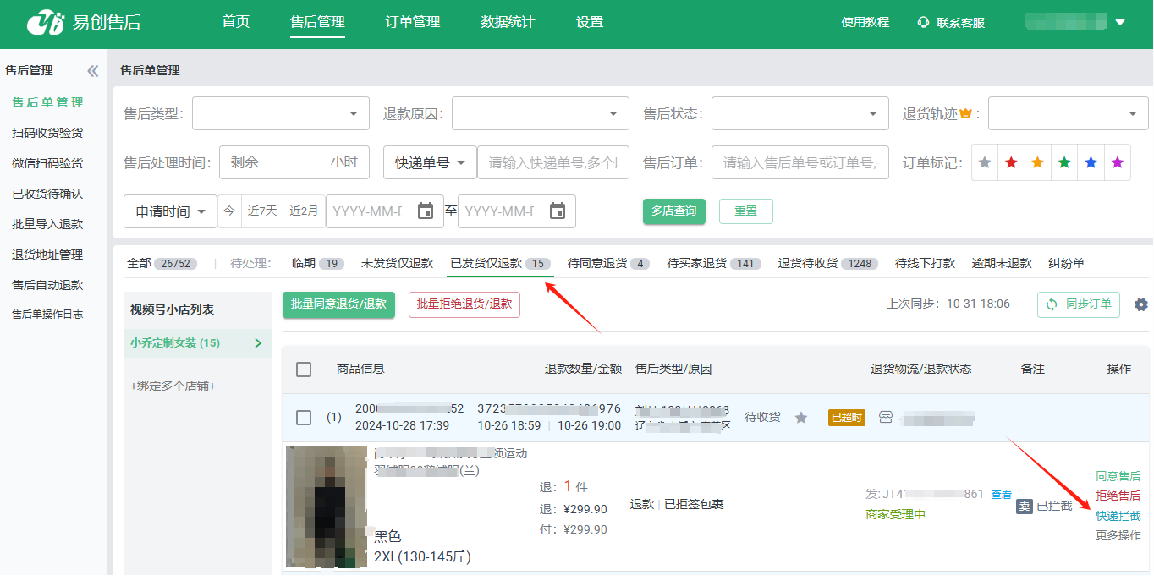
Task: Check the first order row checkbox
Action: pos(304,417)
